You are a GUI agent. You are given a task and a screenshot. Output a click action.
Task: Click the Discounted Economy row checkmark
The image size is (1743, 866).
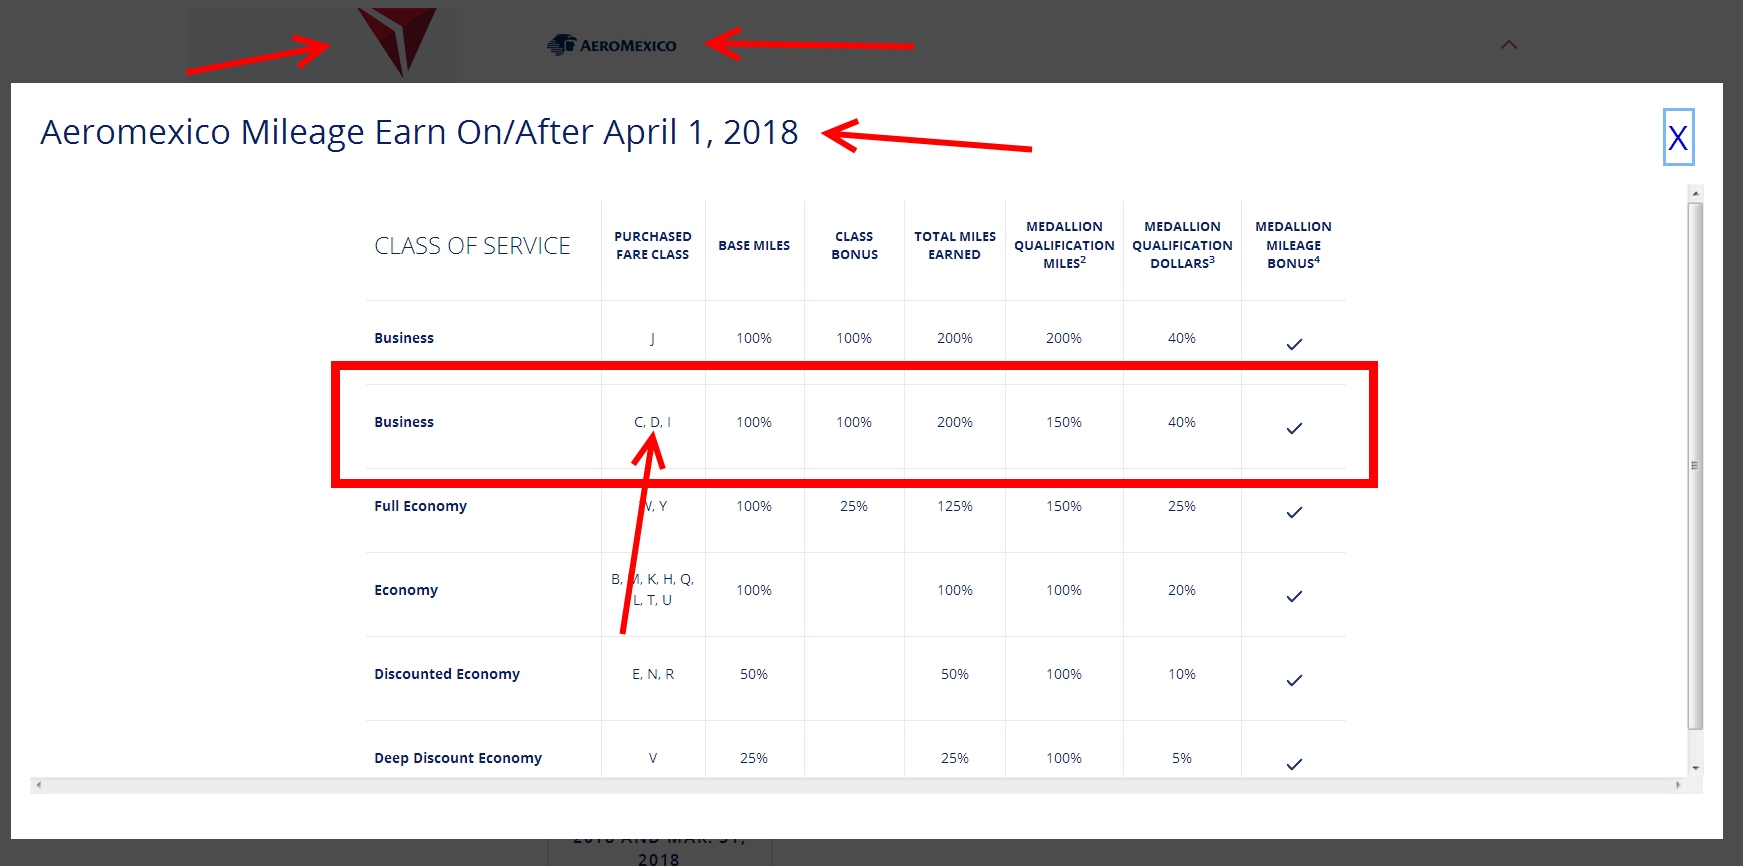pos(1294,680)
